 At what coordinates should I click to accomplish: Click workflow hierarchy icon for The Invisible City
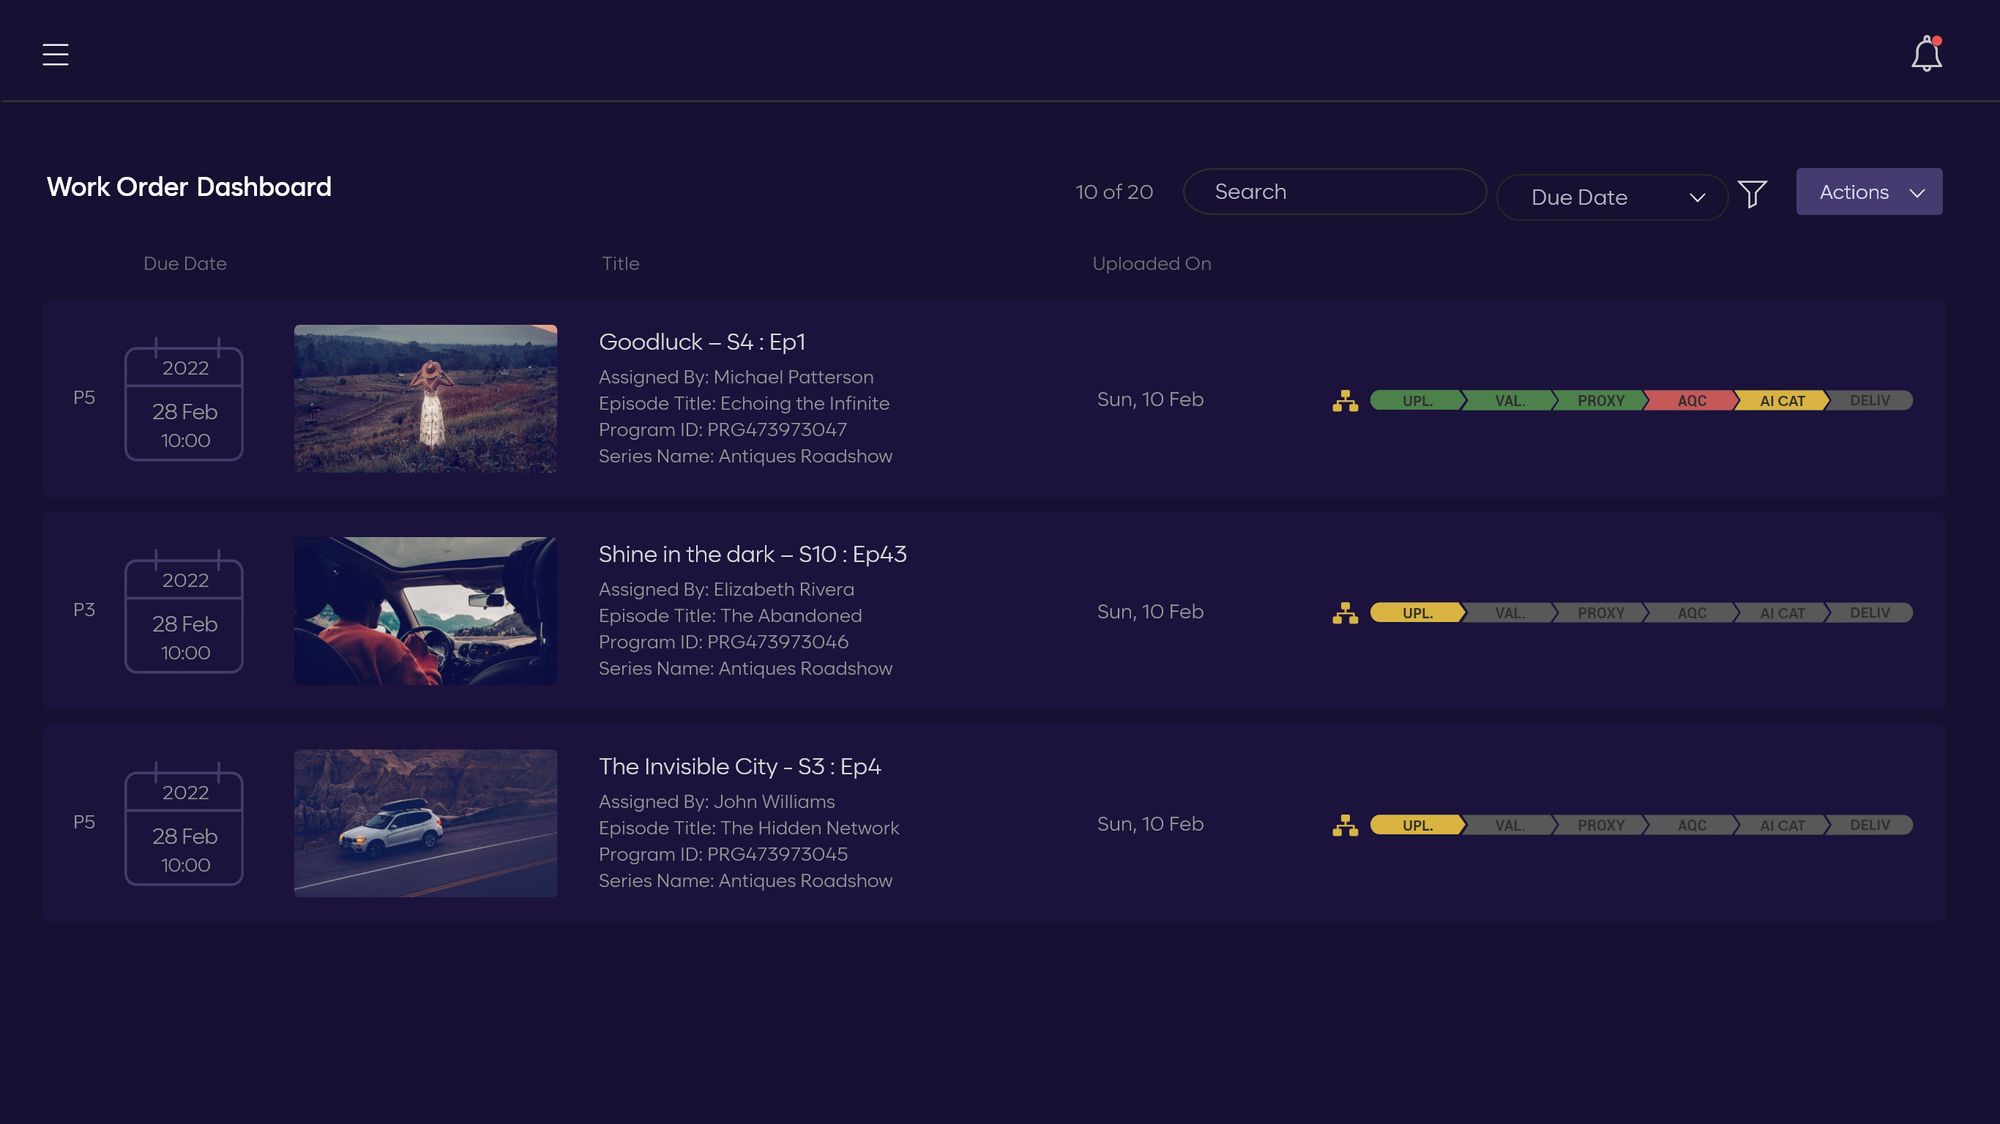click(x=1345, y=825)
